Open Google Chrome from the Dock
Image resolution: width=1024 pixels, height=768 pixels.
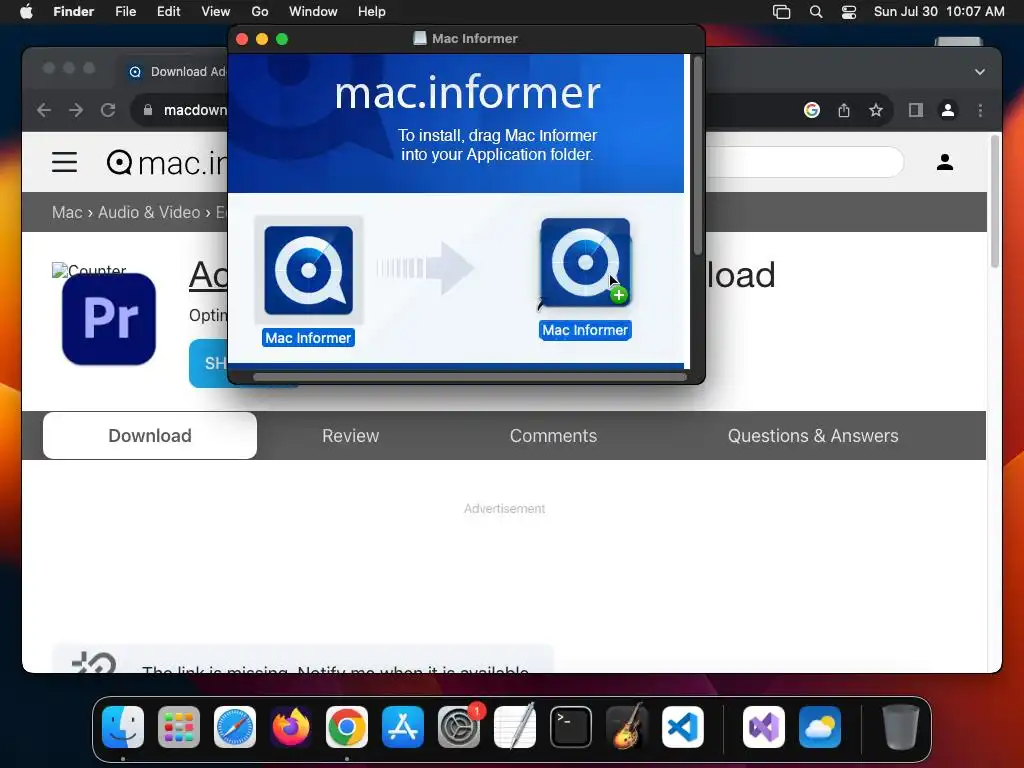click(x=347, y=727)
